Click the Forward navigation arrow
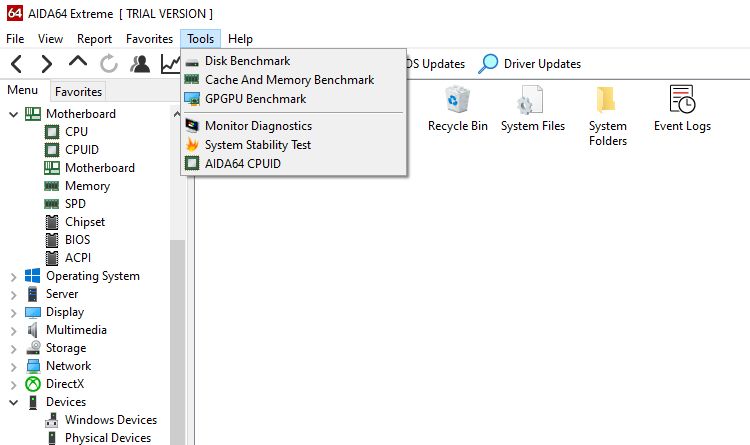The height and width of the screenshot is (445, 750). pos(46,64)
